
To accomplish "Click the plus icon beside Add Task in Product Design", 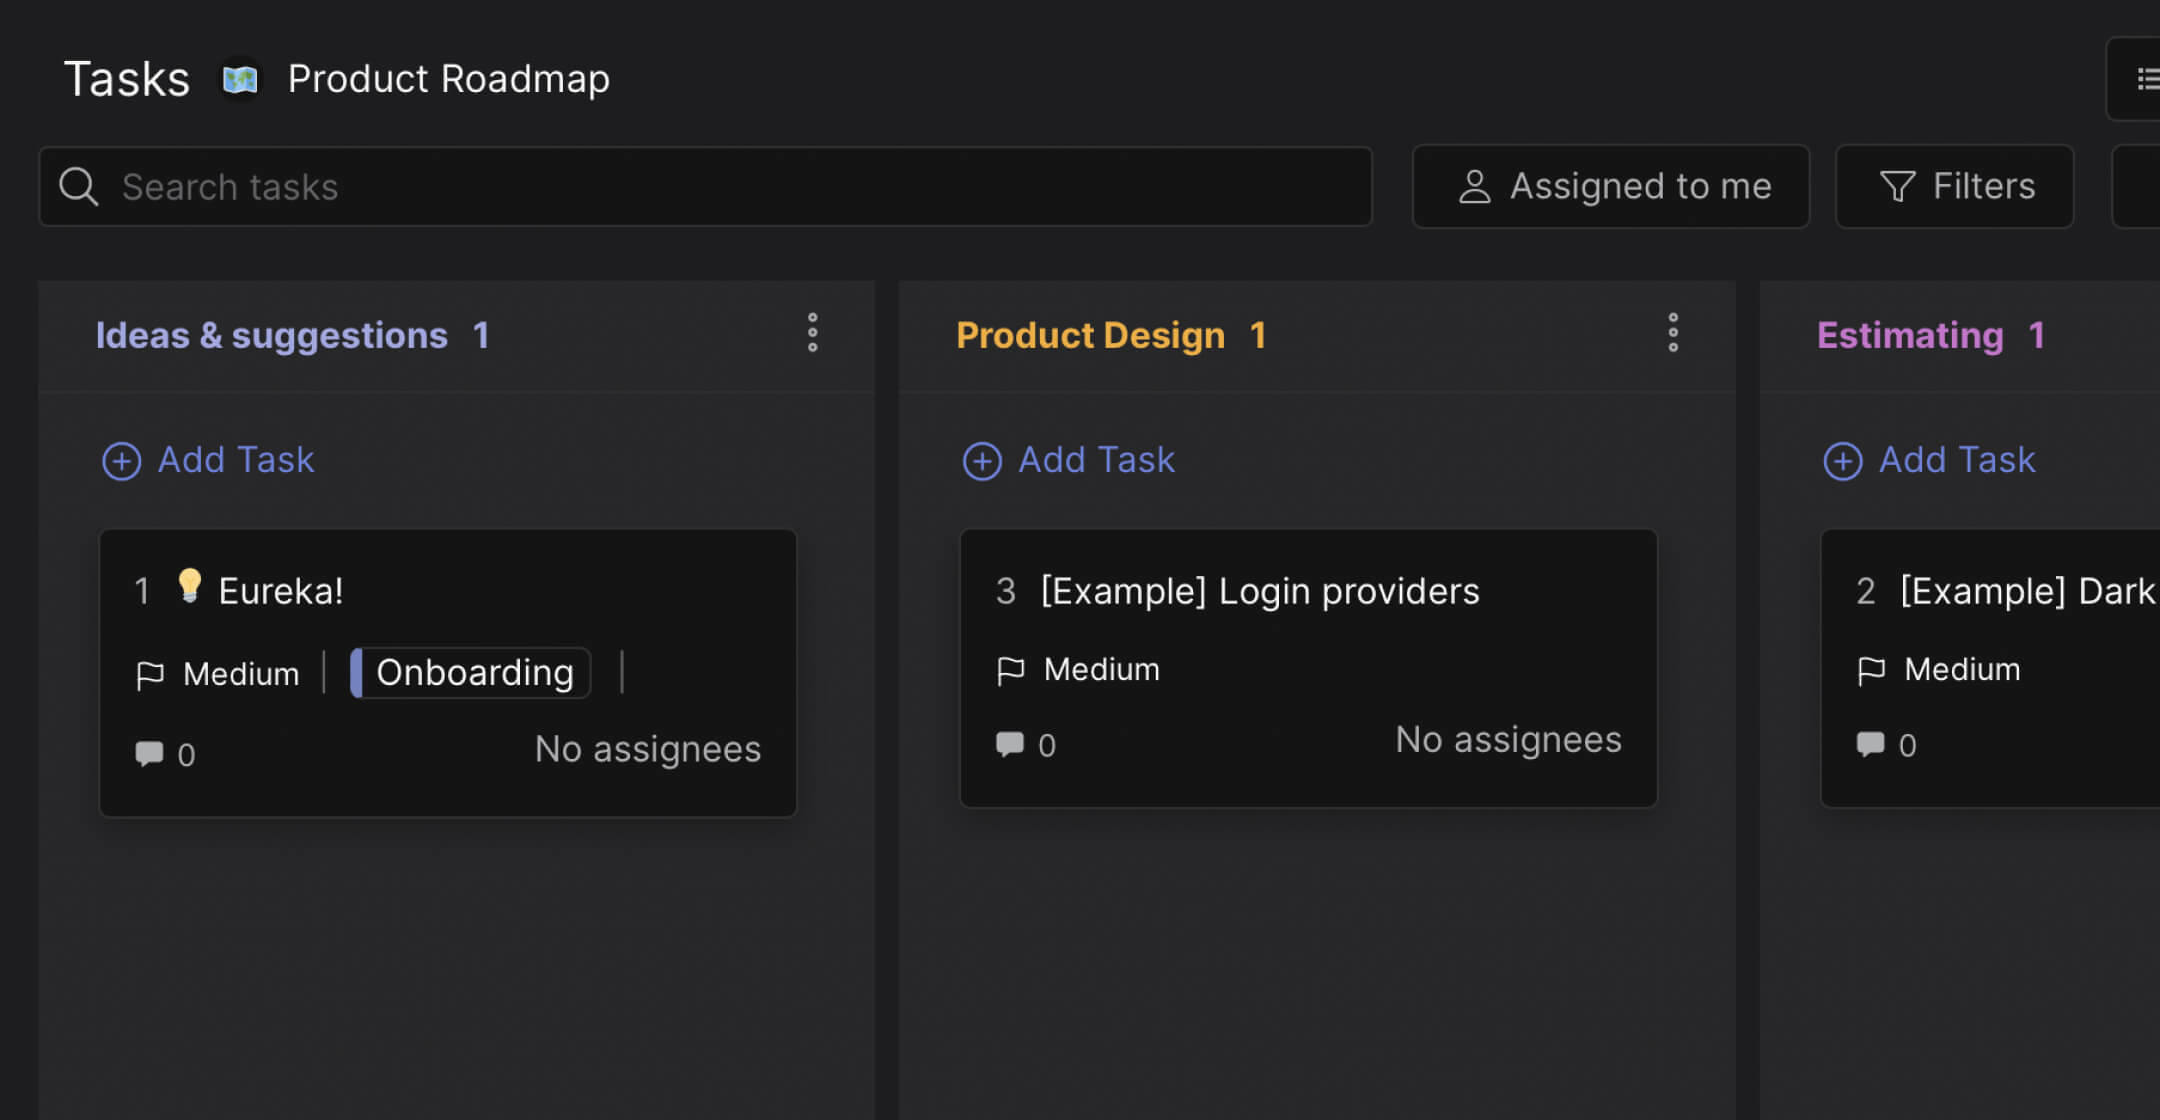I will coord(982,460).
